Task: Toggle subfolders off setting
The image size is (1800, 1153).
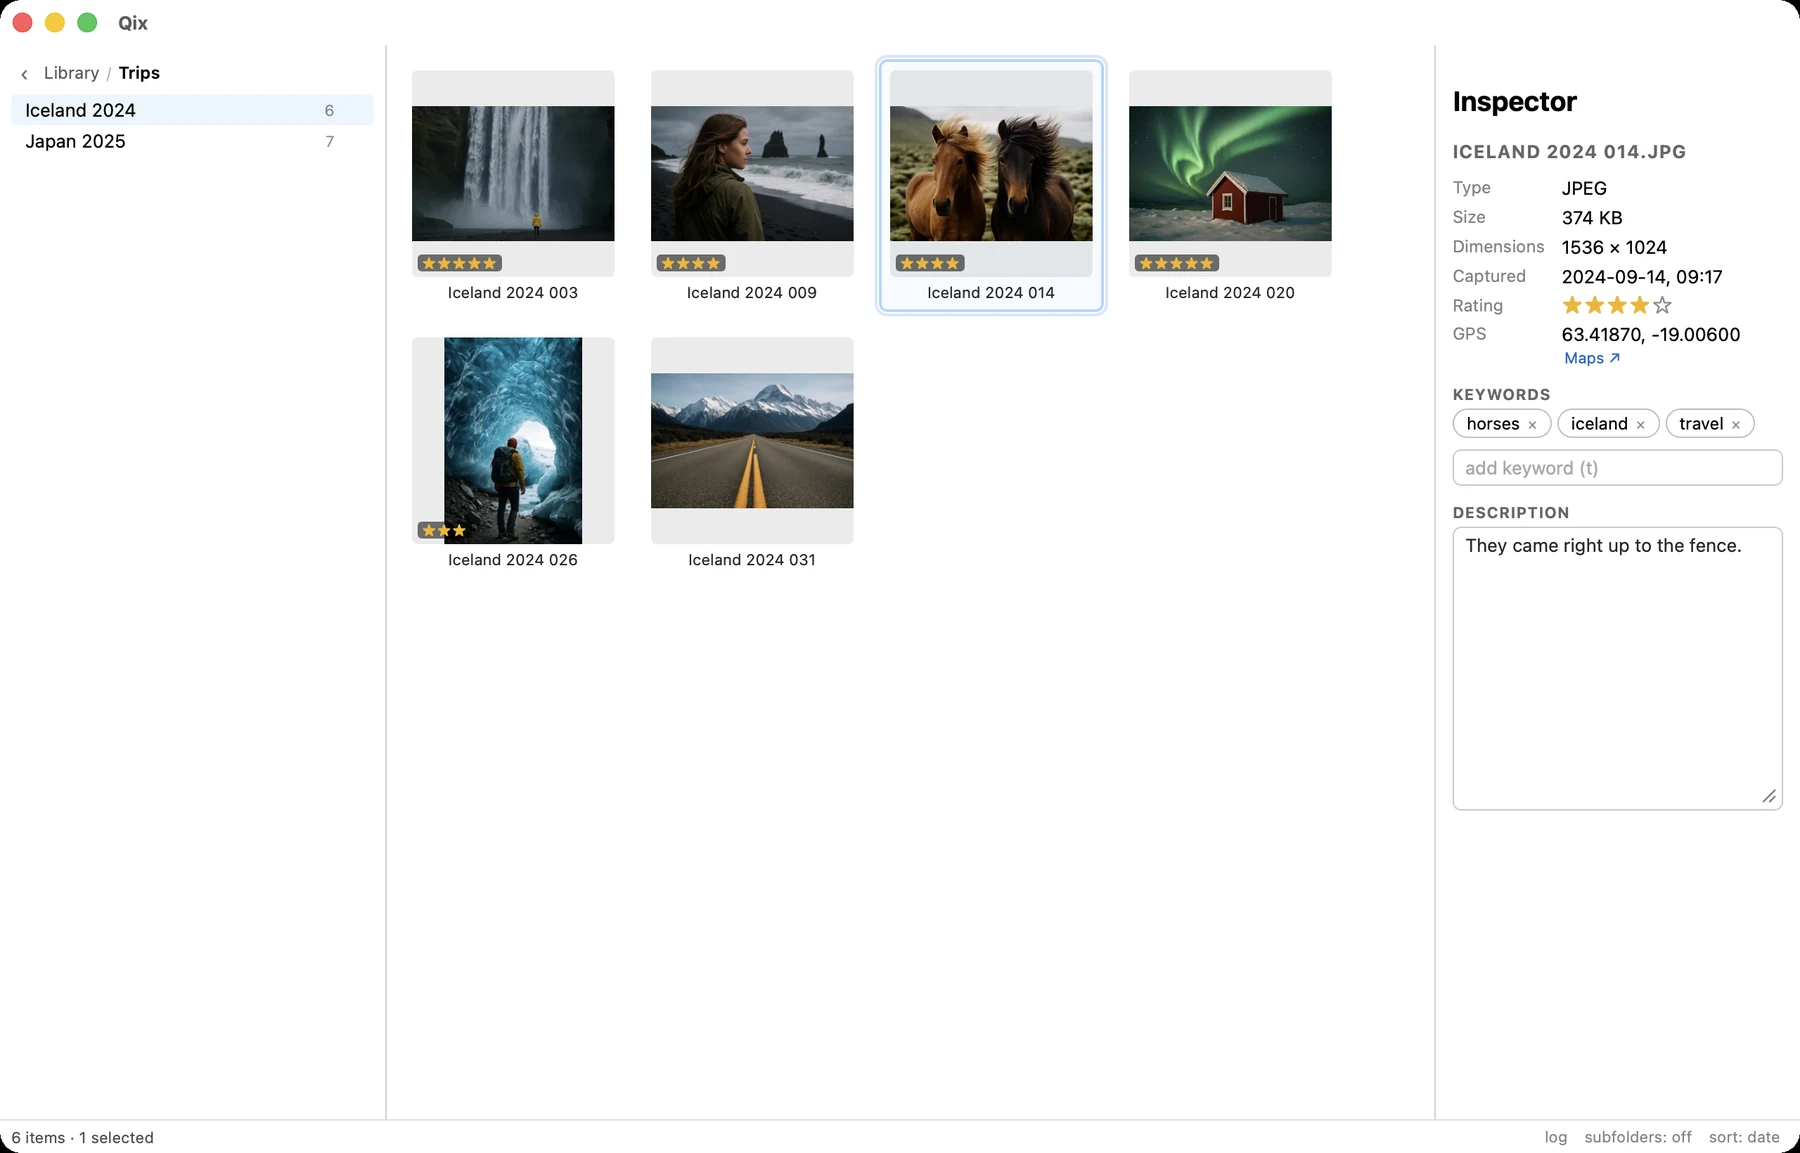Action: click(1638, 1137)
